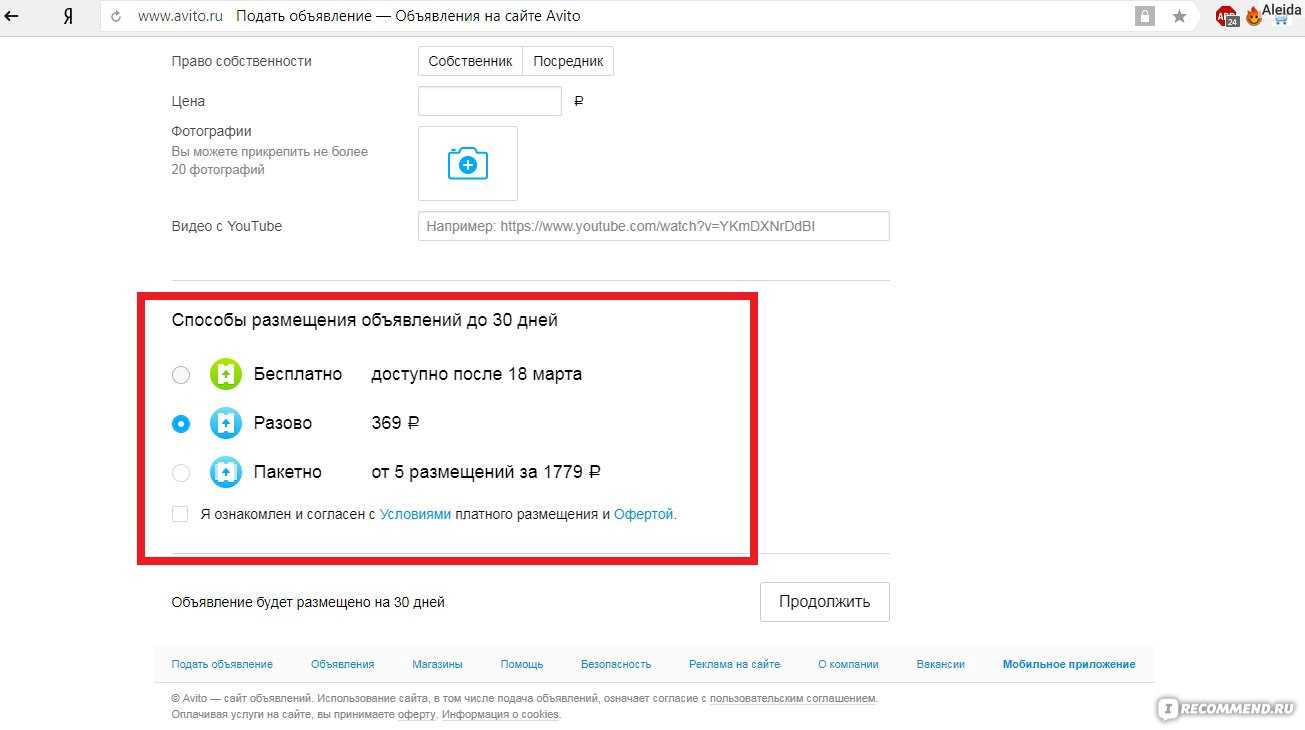Select the Пакетно radio button

(x=180, y=473)
